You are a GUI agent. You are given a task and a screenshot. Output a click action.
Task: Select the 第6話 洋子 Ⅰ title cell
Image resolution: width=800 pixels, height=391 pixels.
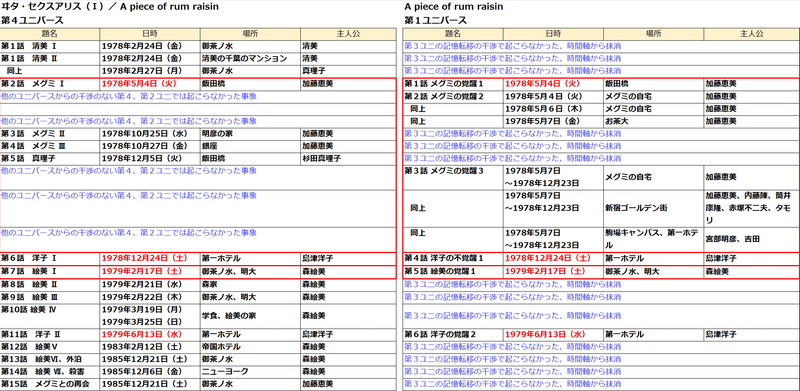point(50,258)
